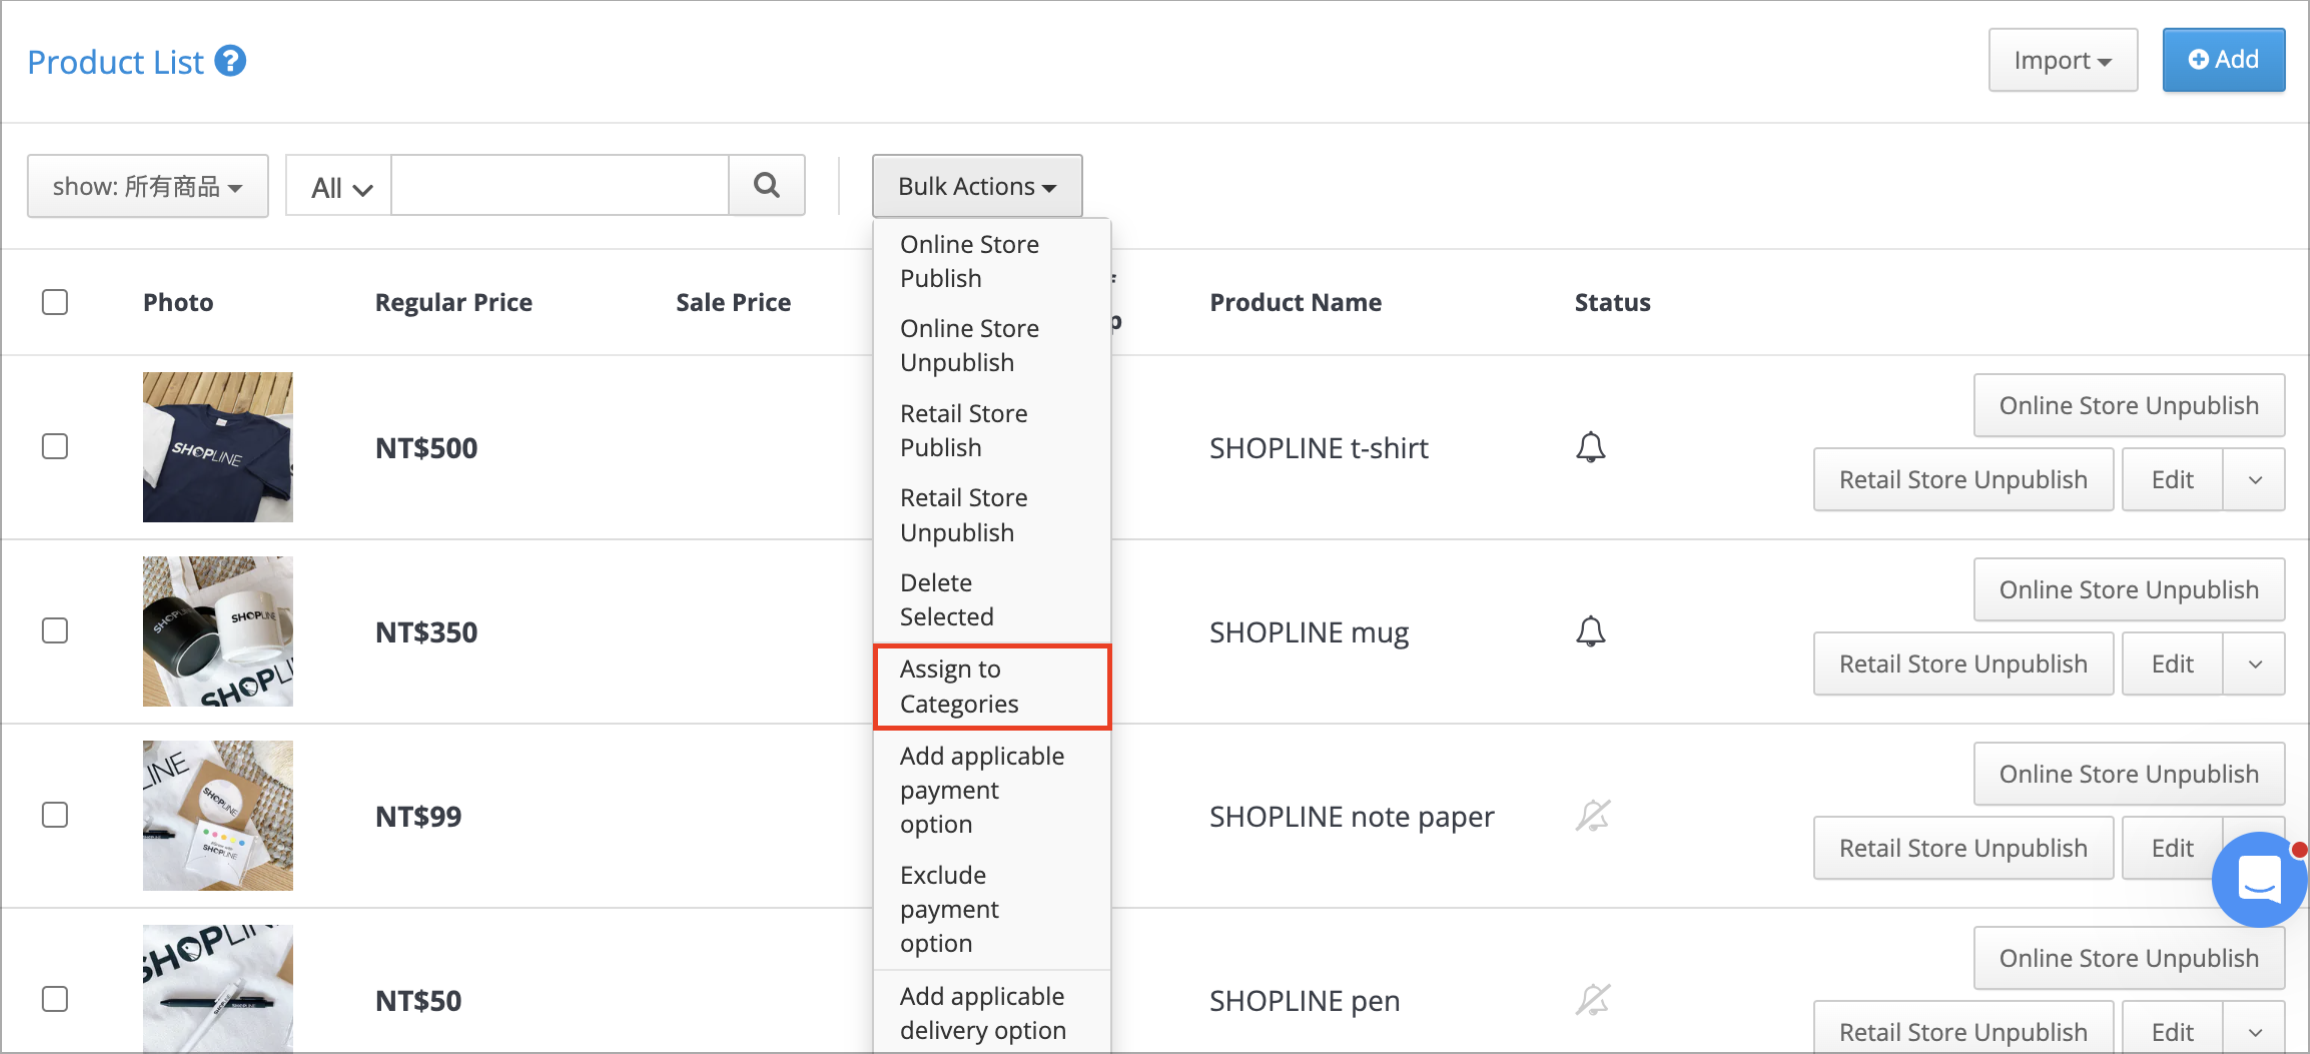Focus the product search input field
This screenshot has height=1054, width=2310.
pos(560,185)
